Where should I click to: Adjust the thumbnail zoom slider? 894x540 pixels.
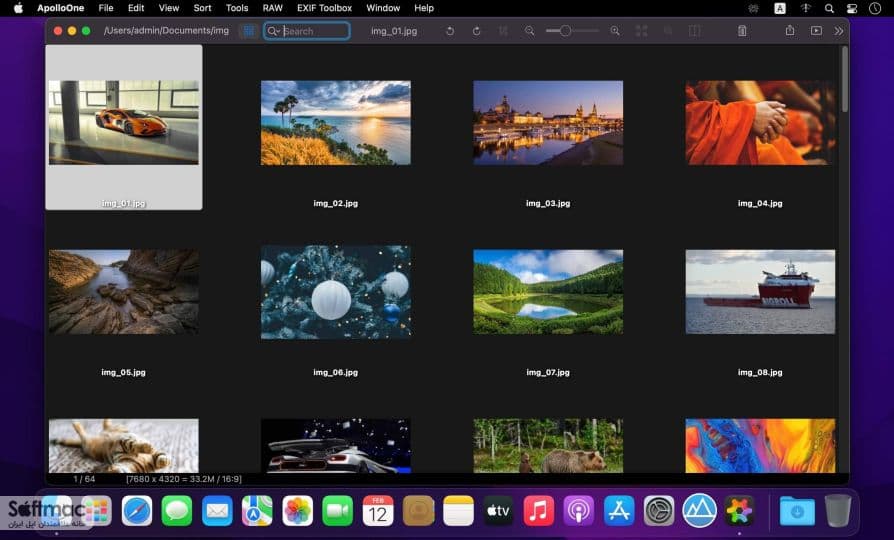572,31
